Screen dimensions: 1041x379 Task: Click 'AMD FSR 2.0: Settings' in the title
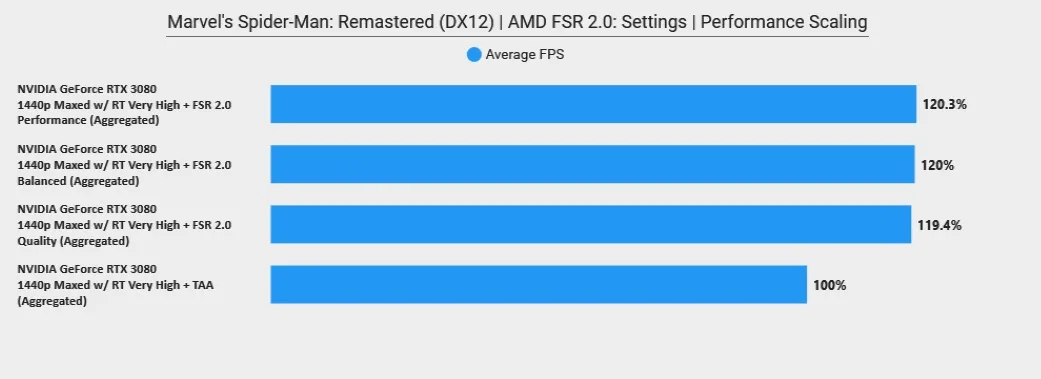(x=598, y=22)
